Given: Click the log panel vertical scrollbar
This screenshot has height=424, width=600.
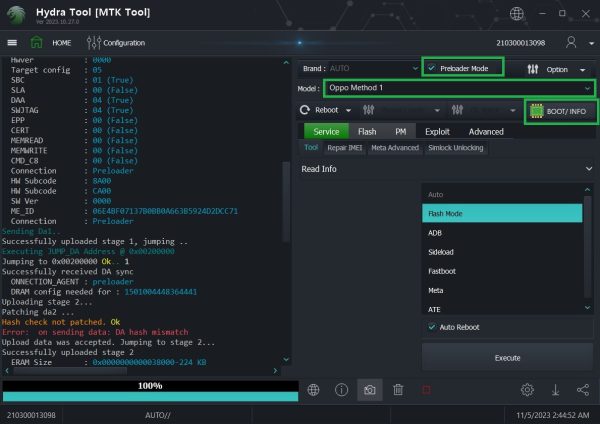Looking at the screenshot, I should pos(286,202).
